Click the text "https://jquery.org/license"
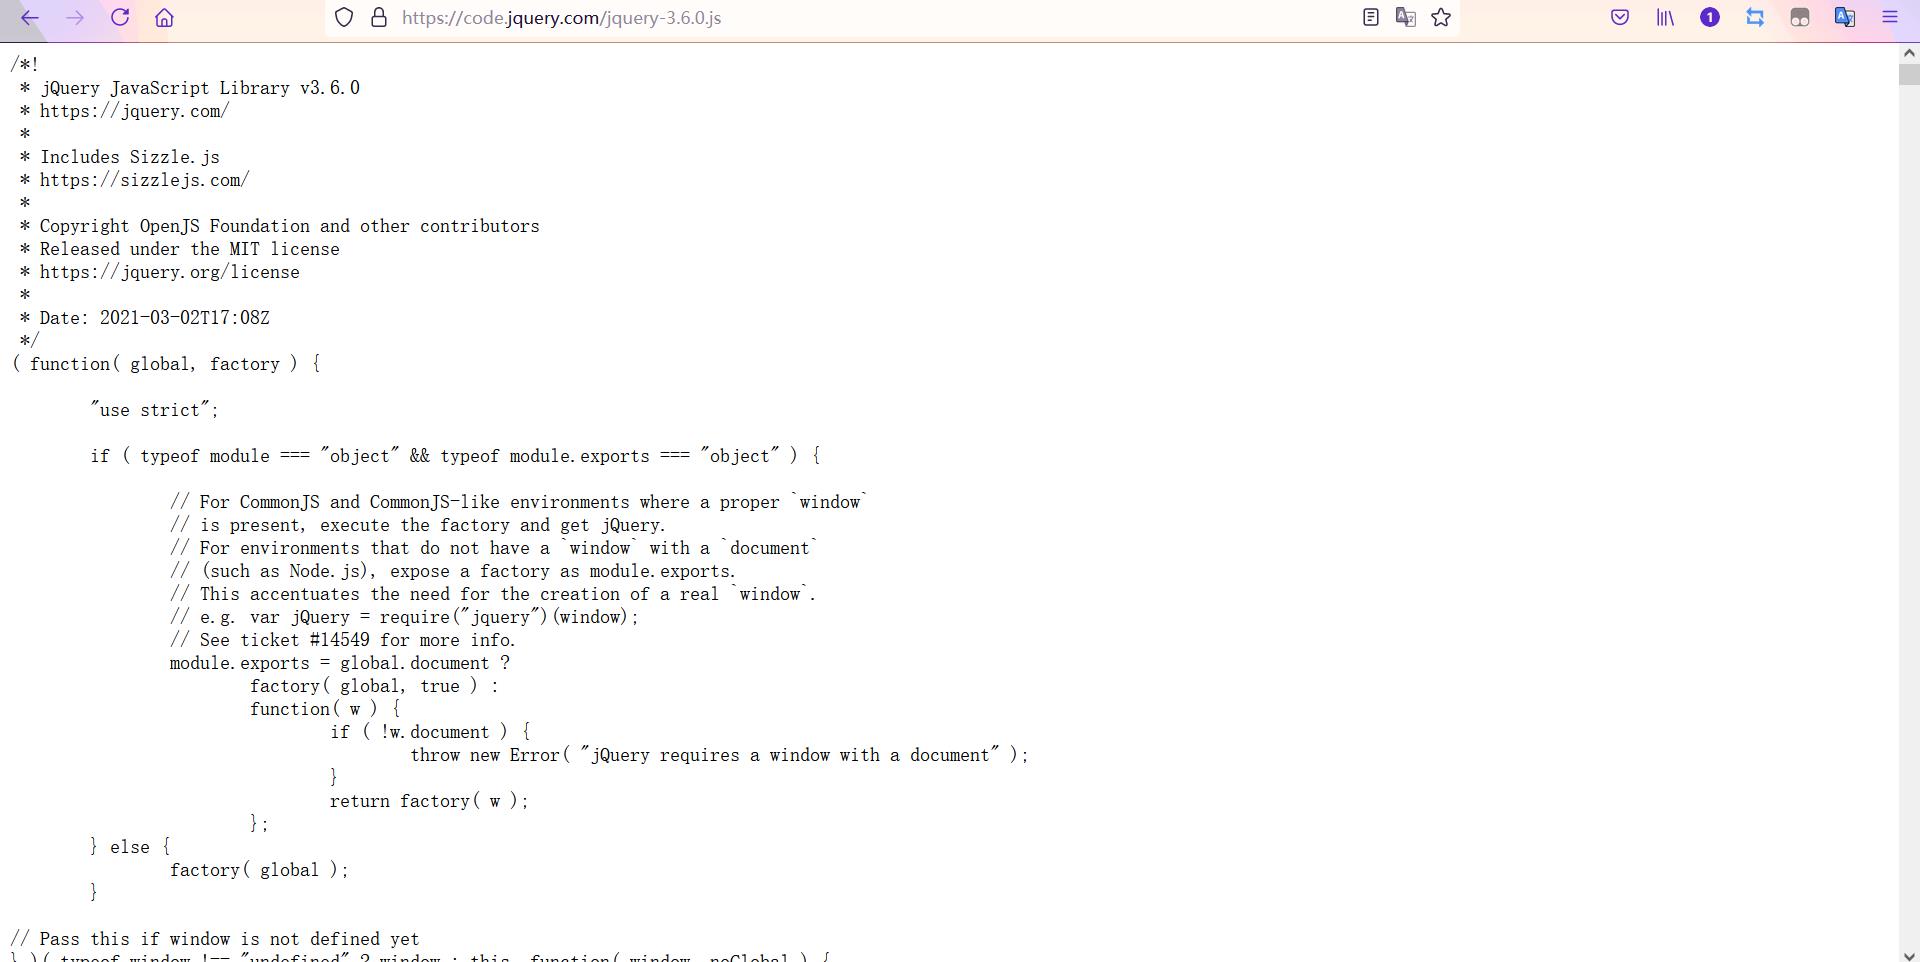1920x962 pixels. tap(170, 272)
